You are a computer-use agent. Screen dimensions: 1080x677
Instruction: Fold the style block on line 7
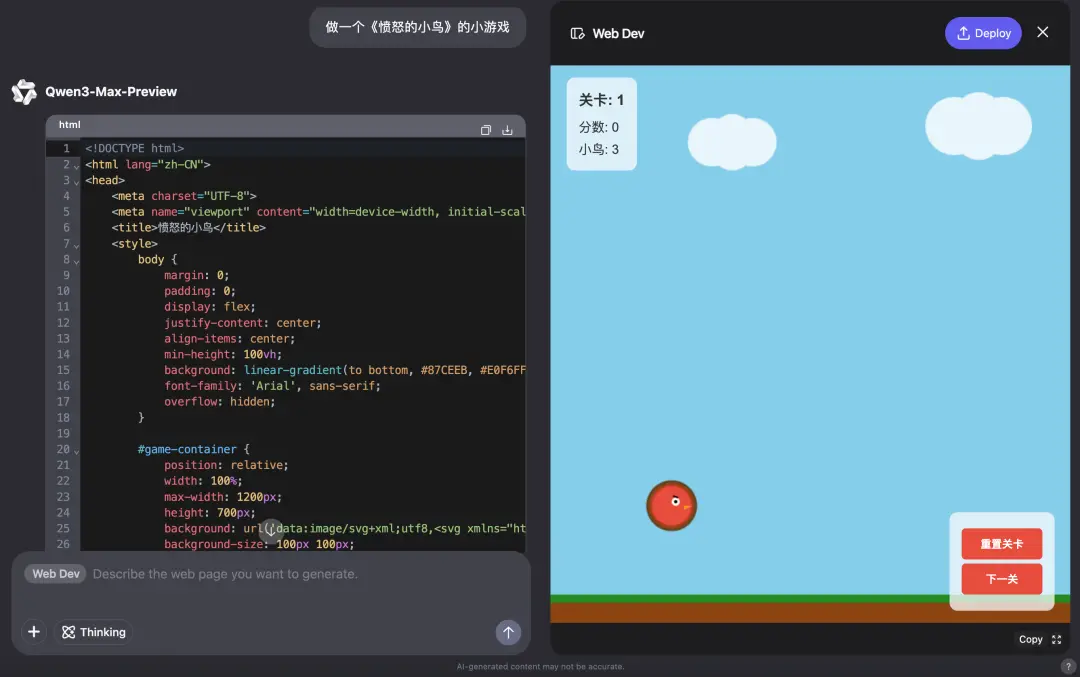(x=77, y=244)
